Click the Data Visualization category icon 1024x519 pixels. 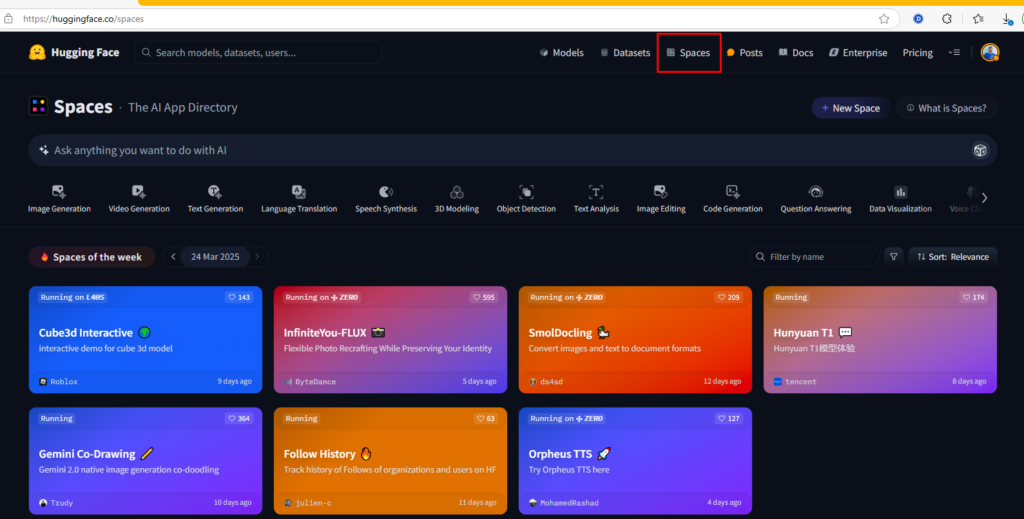tap(901, 191)
